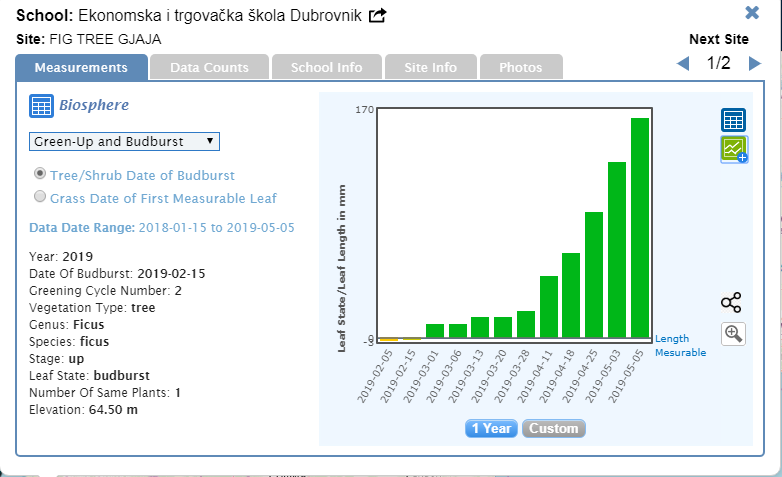Click the add-to-plot green chart icon
The width and height of the screenshot is (782, 477).
point(734,150)
